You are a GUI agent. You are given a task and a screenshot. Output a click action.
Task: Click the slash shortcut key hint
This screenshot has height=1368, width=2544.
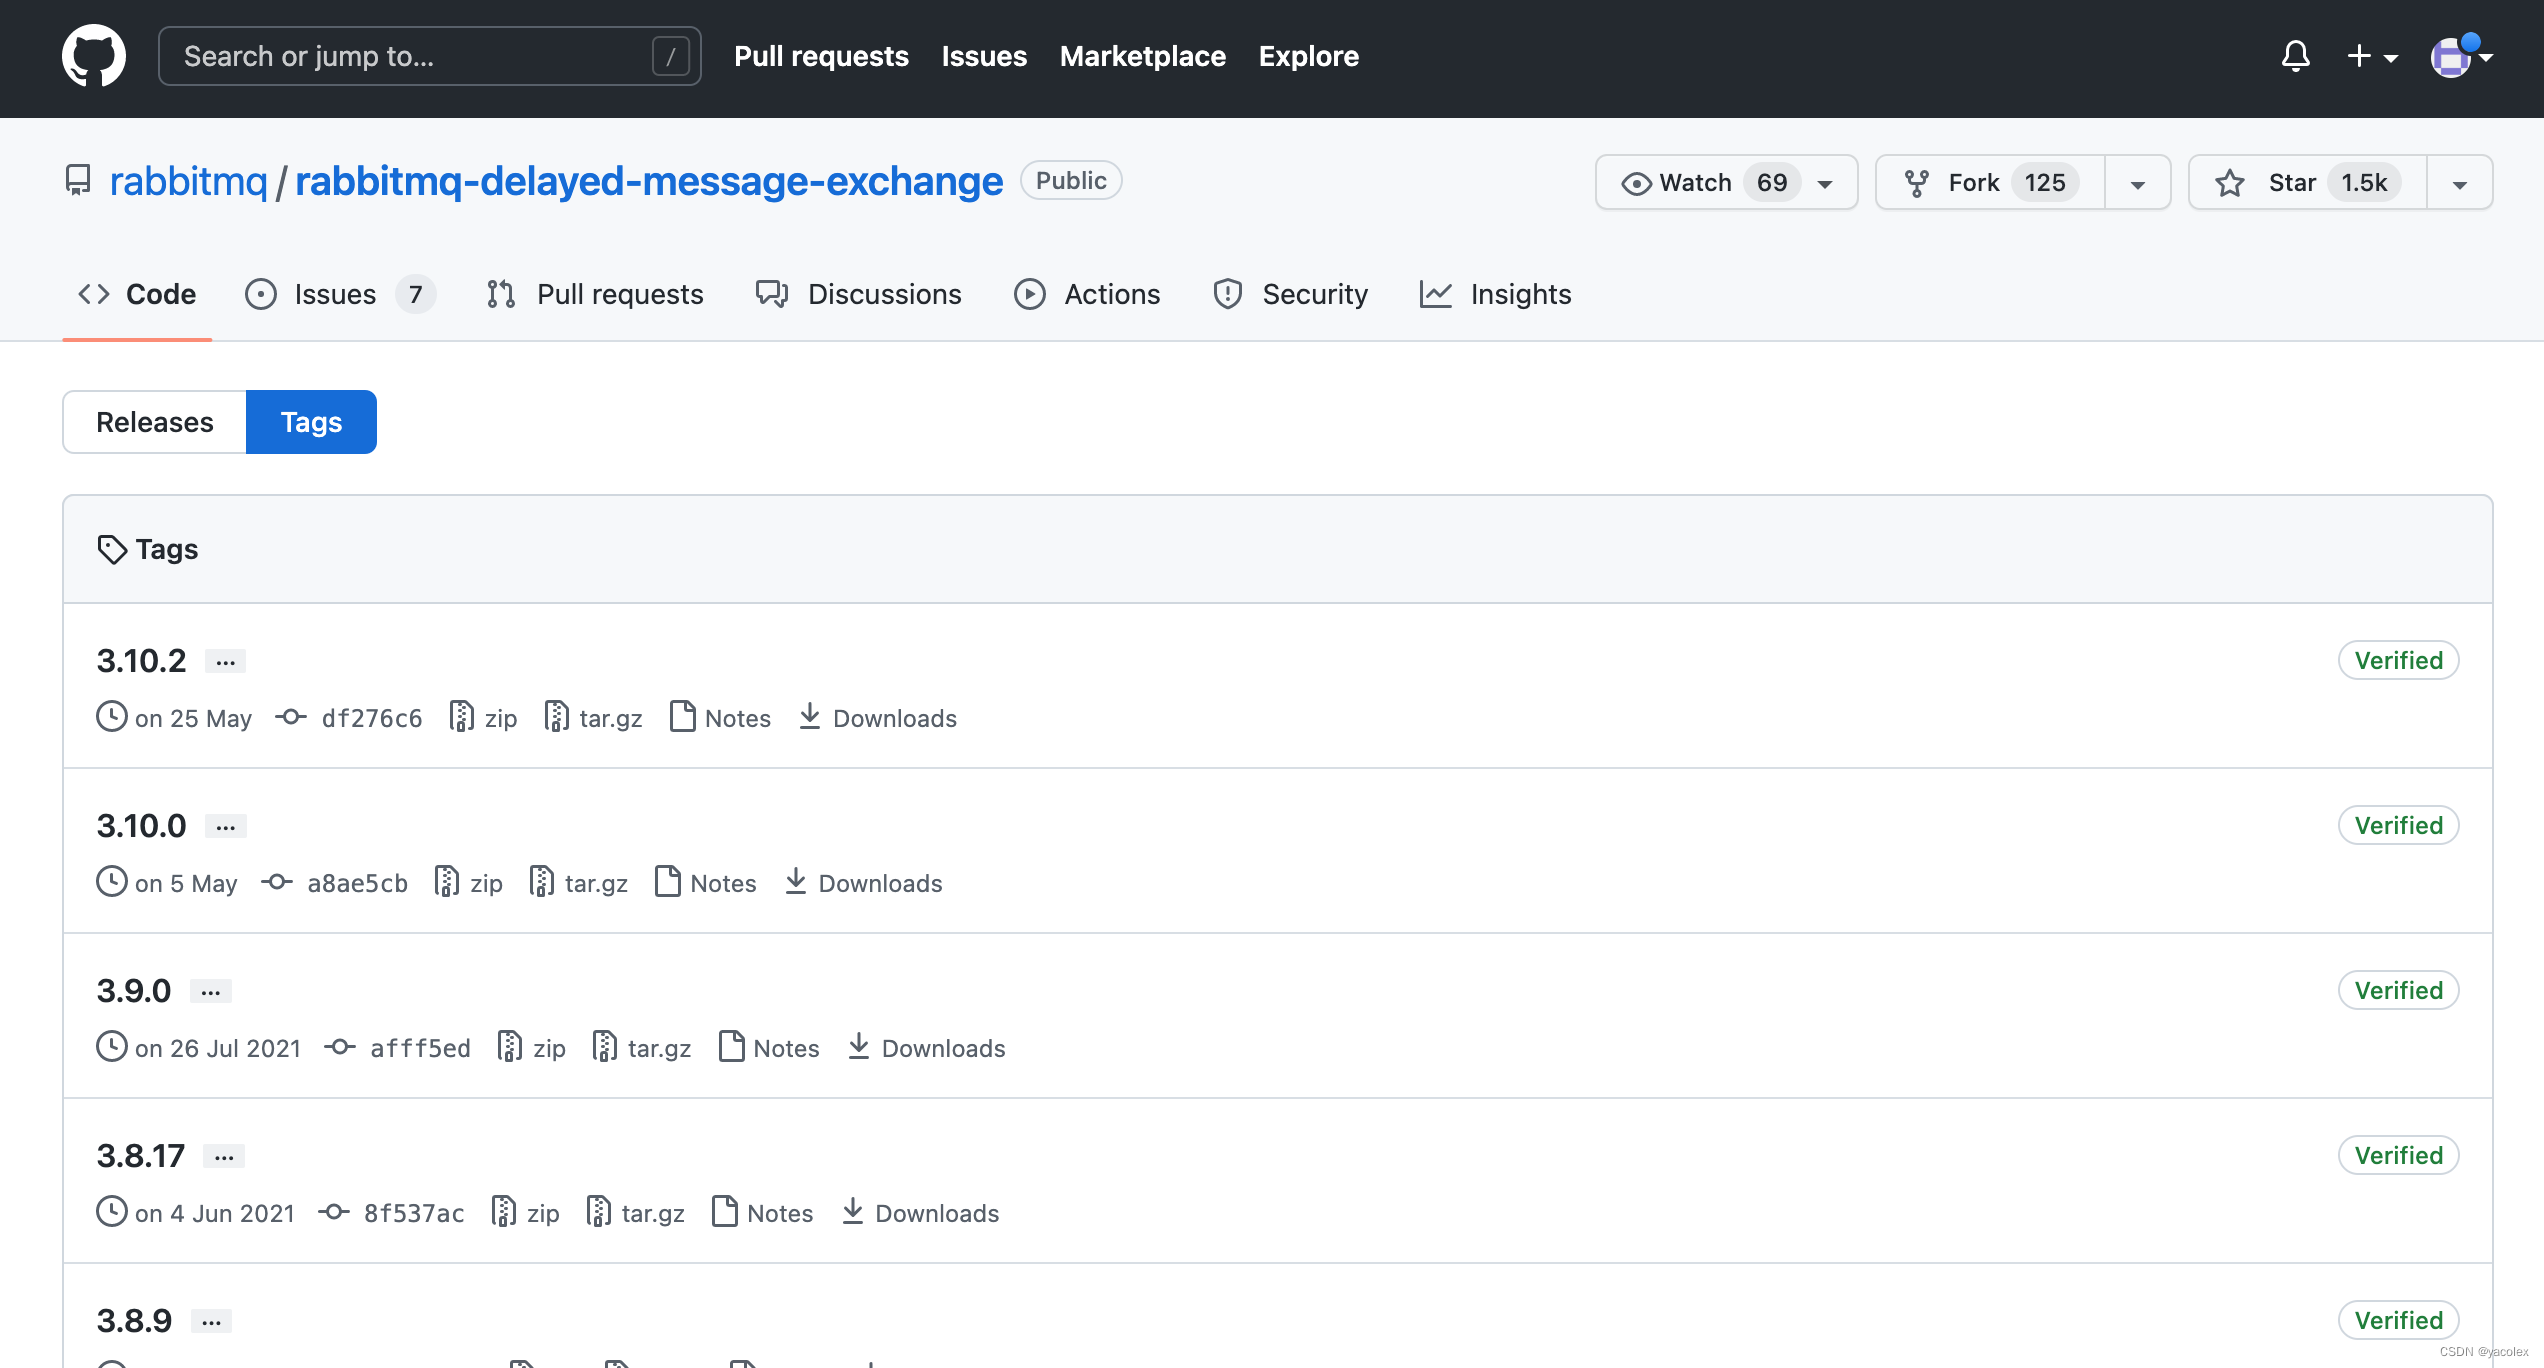tap(671, 56)
